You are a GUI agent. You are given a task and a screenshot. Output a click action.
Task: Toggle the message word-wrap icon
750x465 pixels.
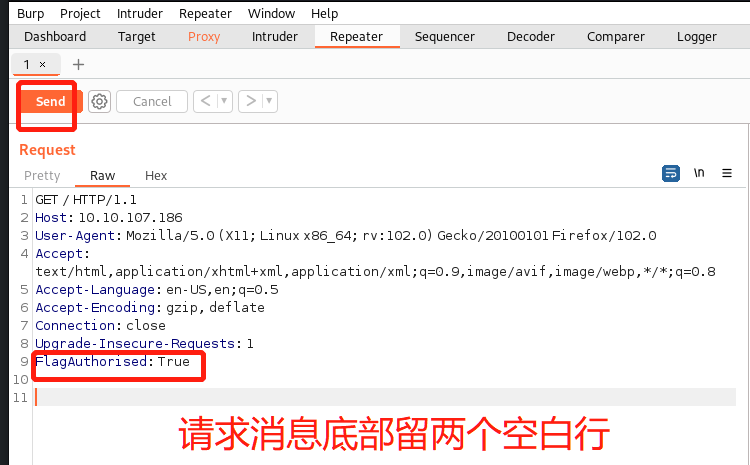671,173
